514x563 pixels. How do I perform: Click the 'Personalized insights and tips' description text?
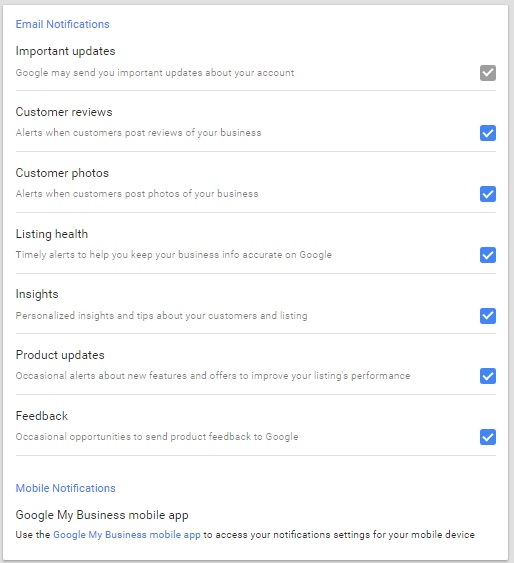(162, 316)
